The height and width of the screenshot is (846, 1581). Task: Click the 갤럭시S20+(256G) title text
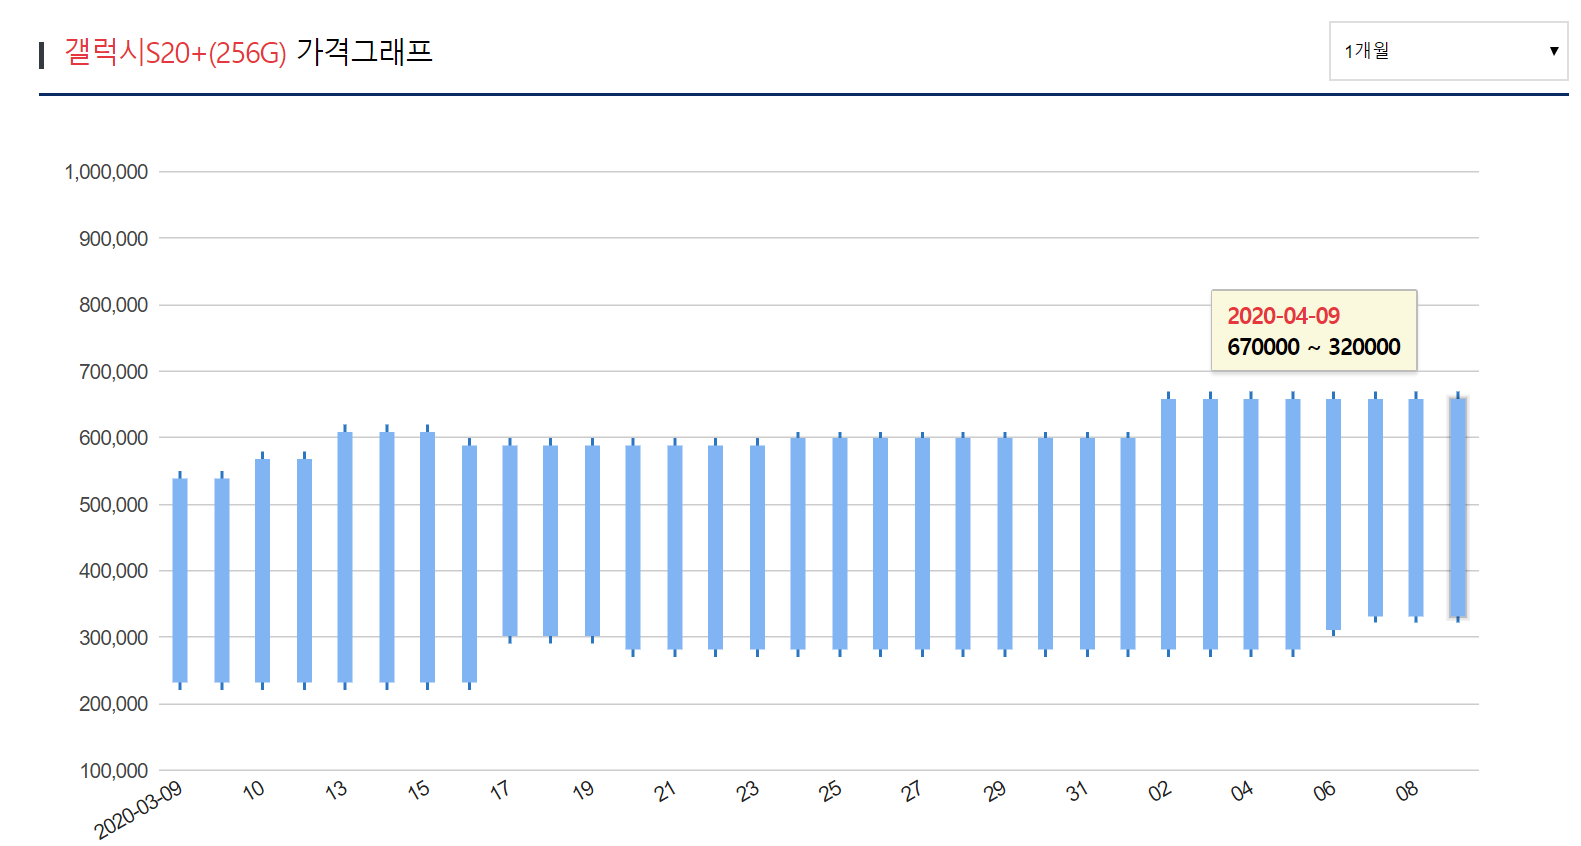[175, 51]
